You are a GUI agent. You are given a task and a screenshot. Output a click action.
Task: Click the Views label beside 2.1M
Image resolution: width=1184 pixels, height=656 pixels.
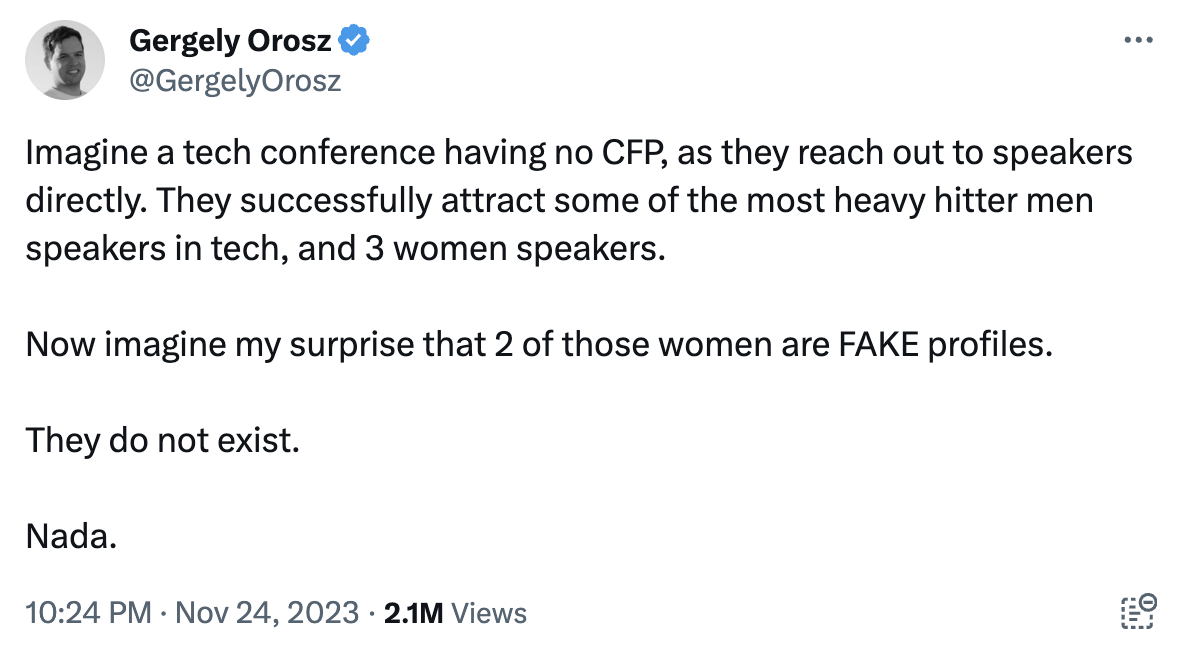click(x=489, y=613)
